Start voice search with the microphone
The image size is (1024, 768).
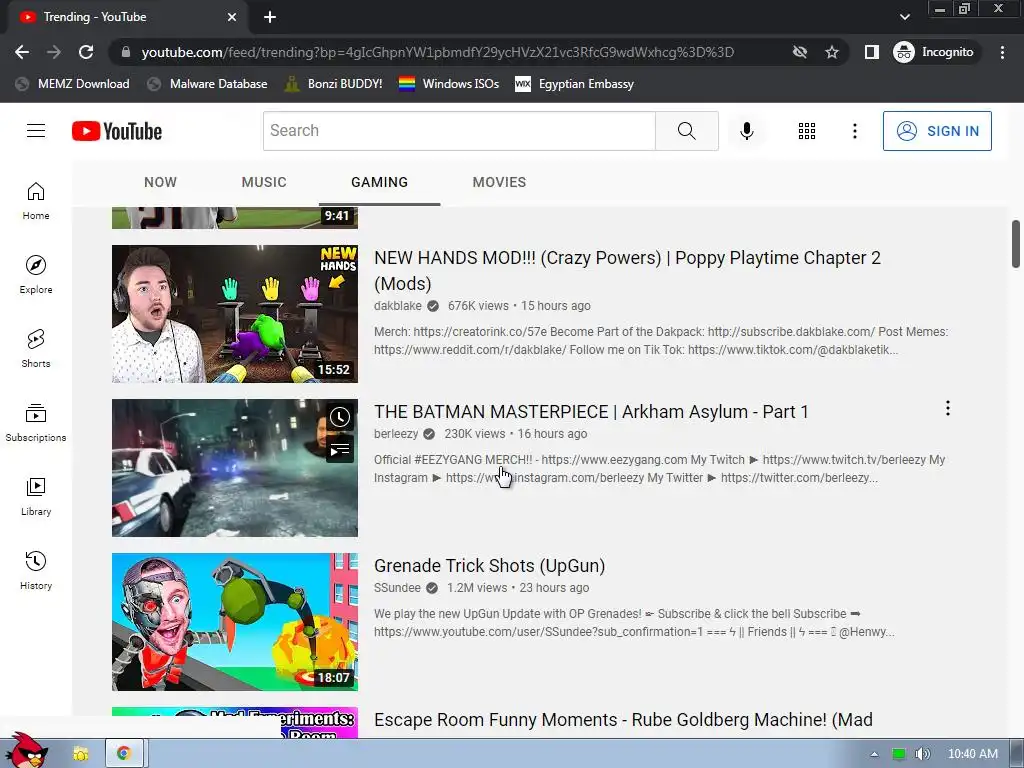tap(746, 131)
